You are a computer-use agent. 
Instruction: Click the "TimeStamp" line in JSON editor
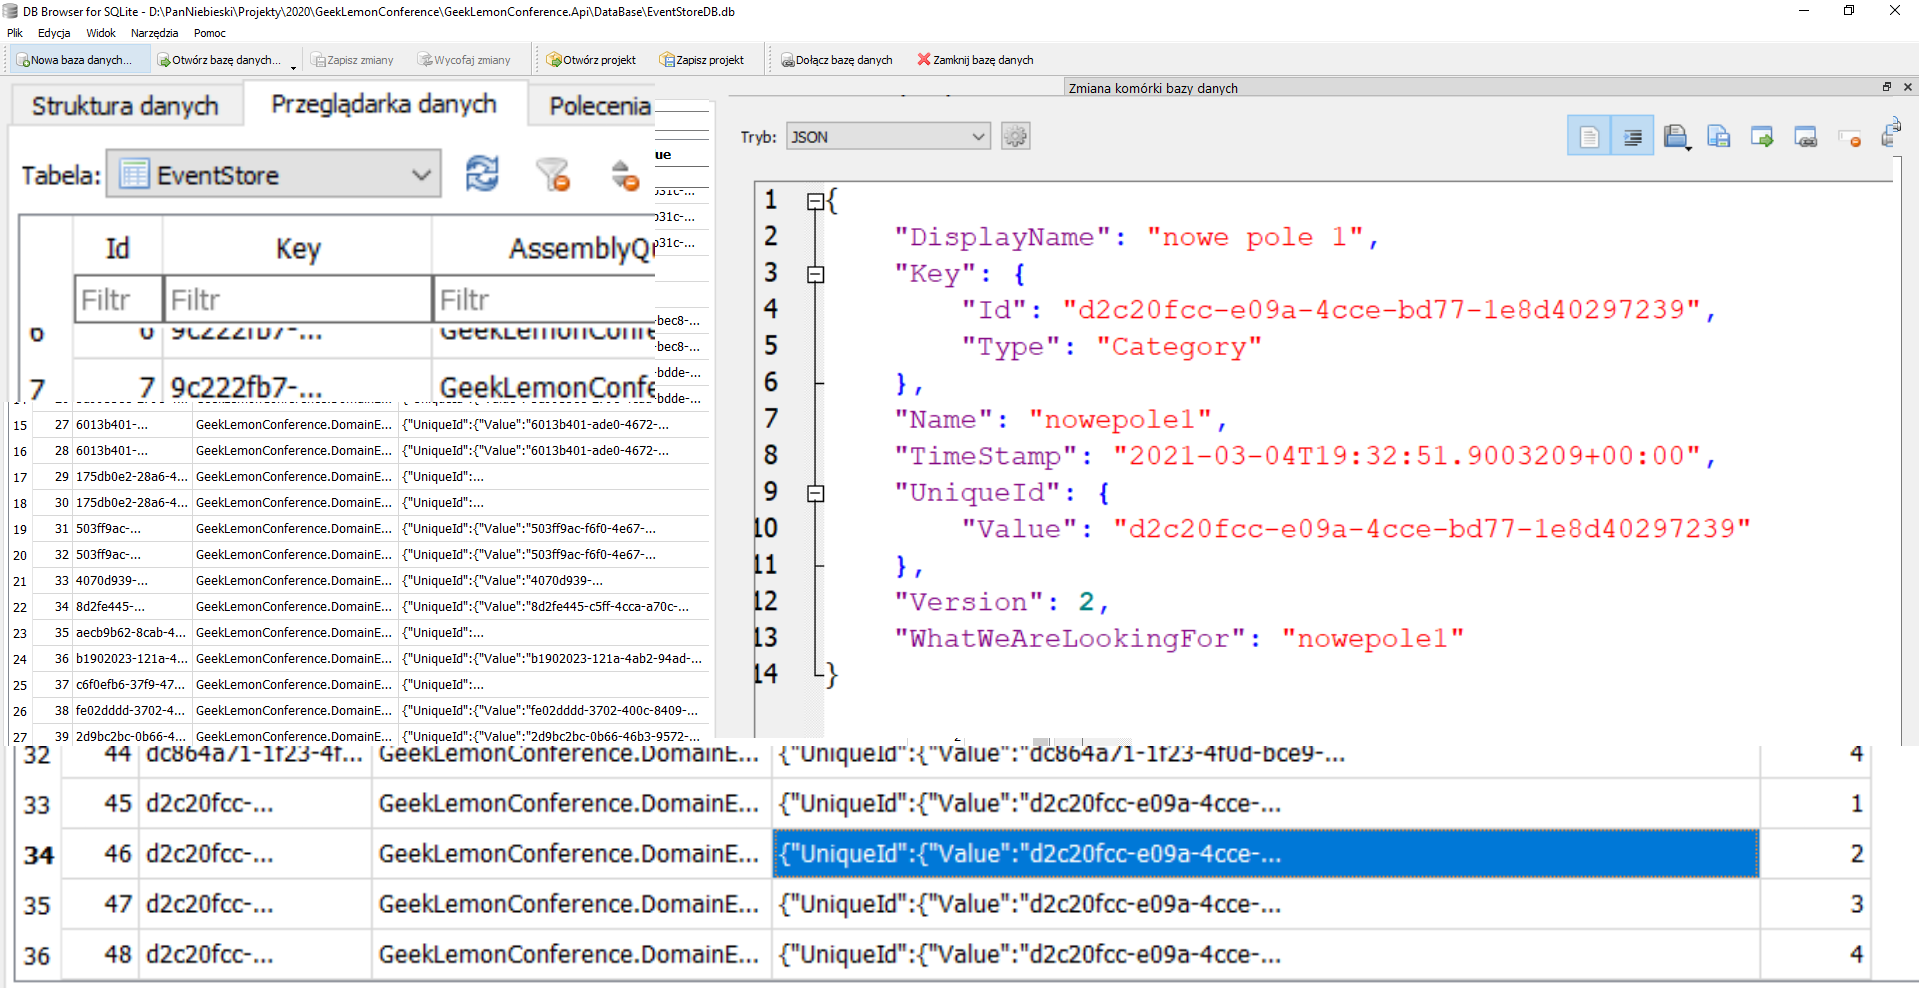tap(1305, 456)
